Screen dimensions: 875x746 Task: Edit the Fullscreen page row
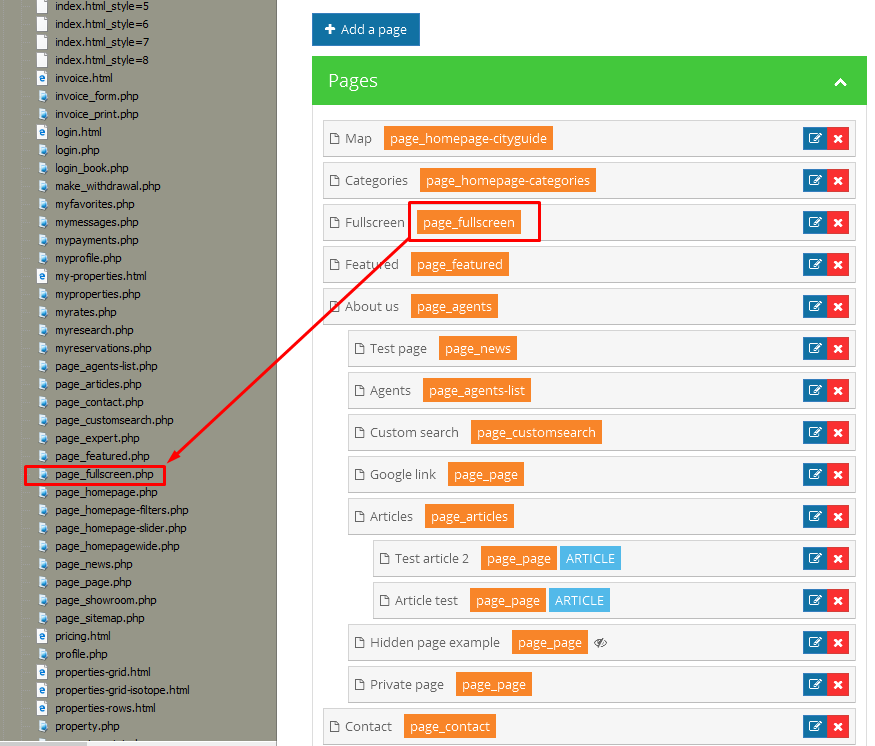click(x=814, y=223)
